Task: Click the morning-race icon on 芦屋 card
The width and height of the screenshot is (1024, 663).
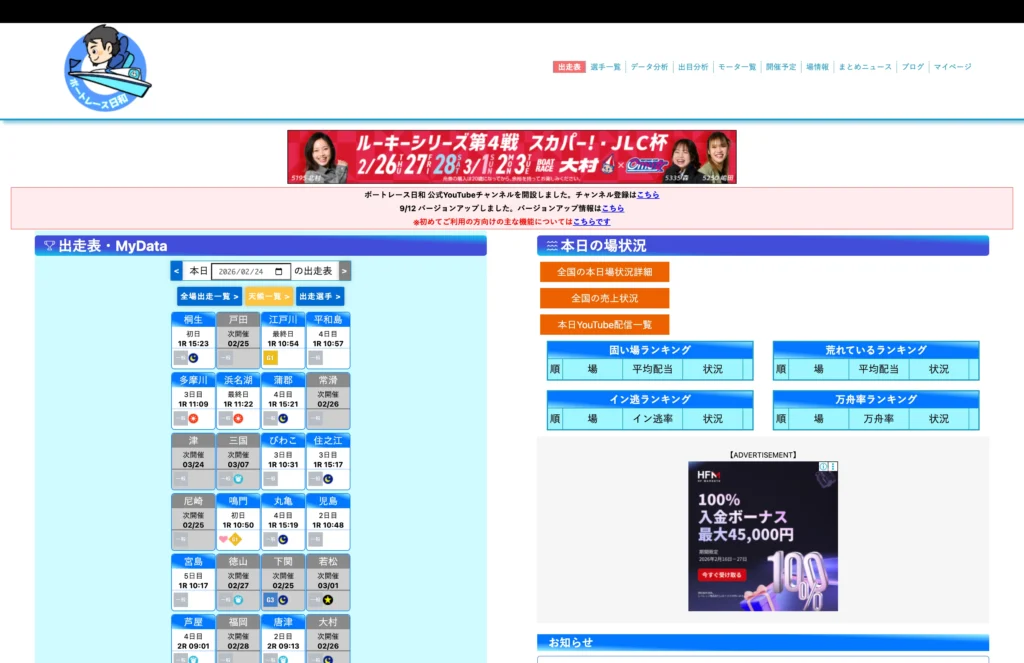Action: 192,658
